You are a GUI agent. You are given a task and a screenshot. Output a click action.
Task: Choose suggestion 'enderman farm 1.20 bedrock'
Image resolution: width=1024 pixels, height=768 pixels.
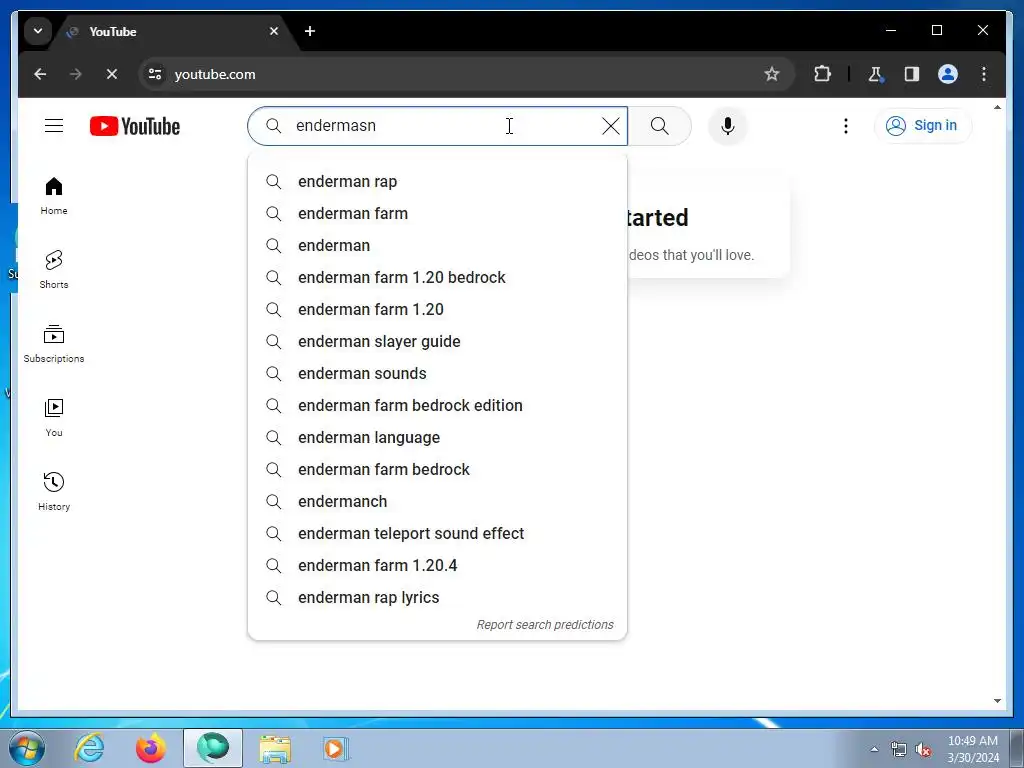[x=438, y=278]
